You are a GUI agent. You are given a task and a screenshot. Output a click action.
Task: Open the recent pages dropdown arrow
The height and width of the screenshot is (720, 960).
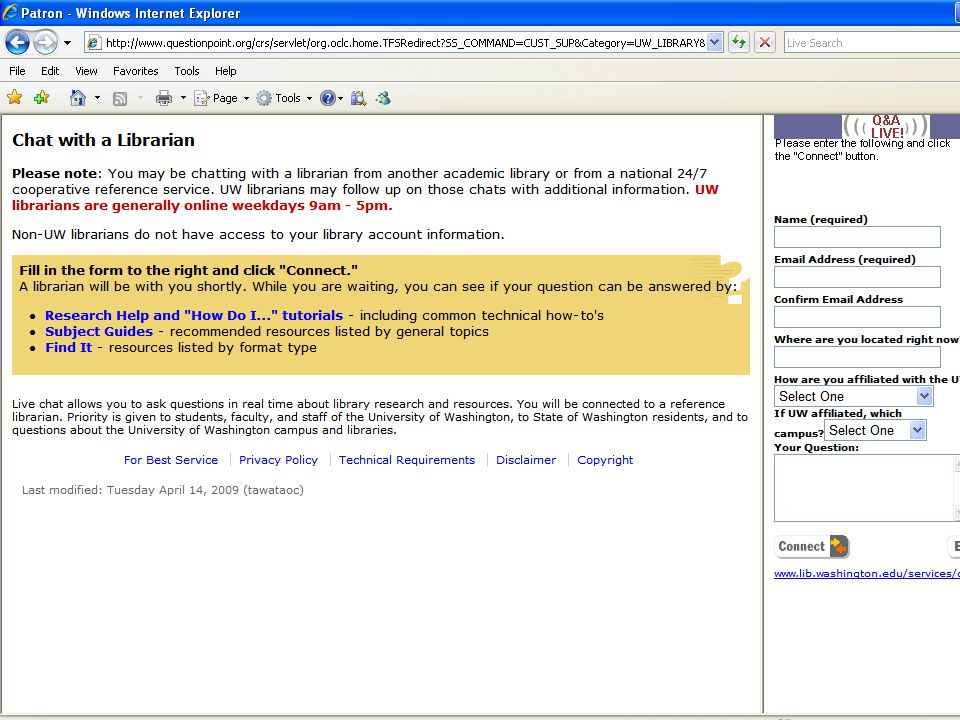[67, 43]
